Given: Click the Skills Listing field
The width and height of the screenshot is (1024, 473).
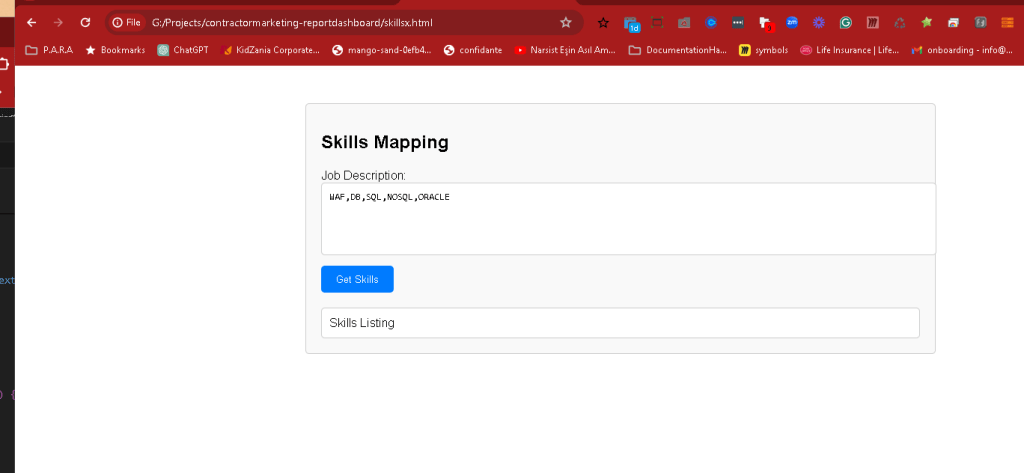Looking at the screenshot, I should pos(620,323).
